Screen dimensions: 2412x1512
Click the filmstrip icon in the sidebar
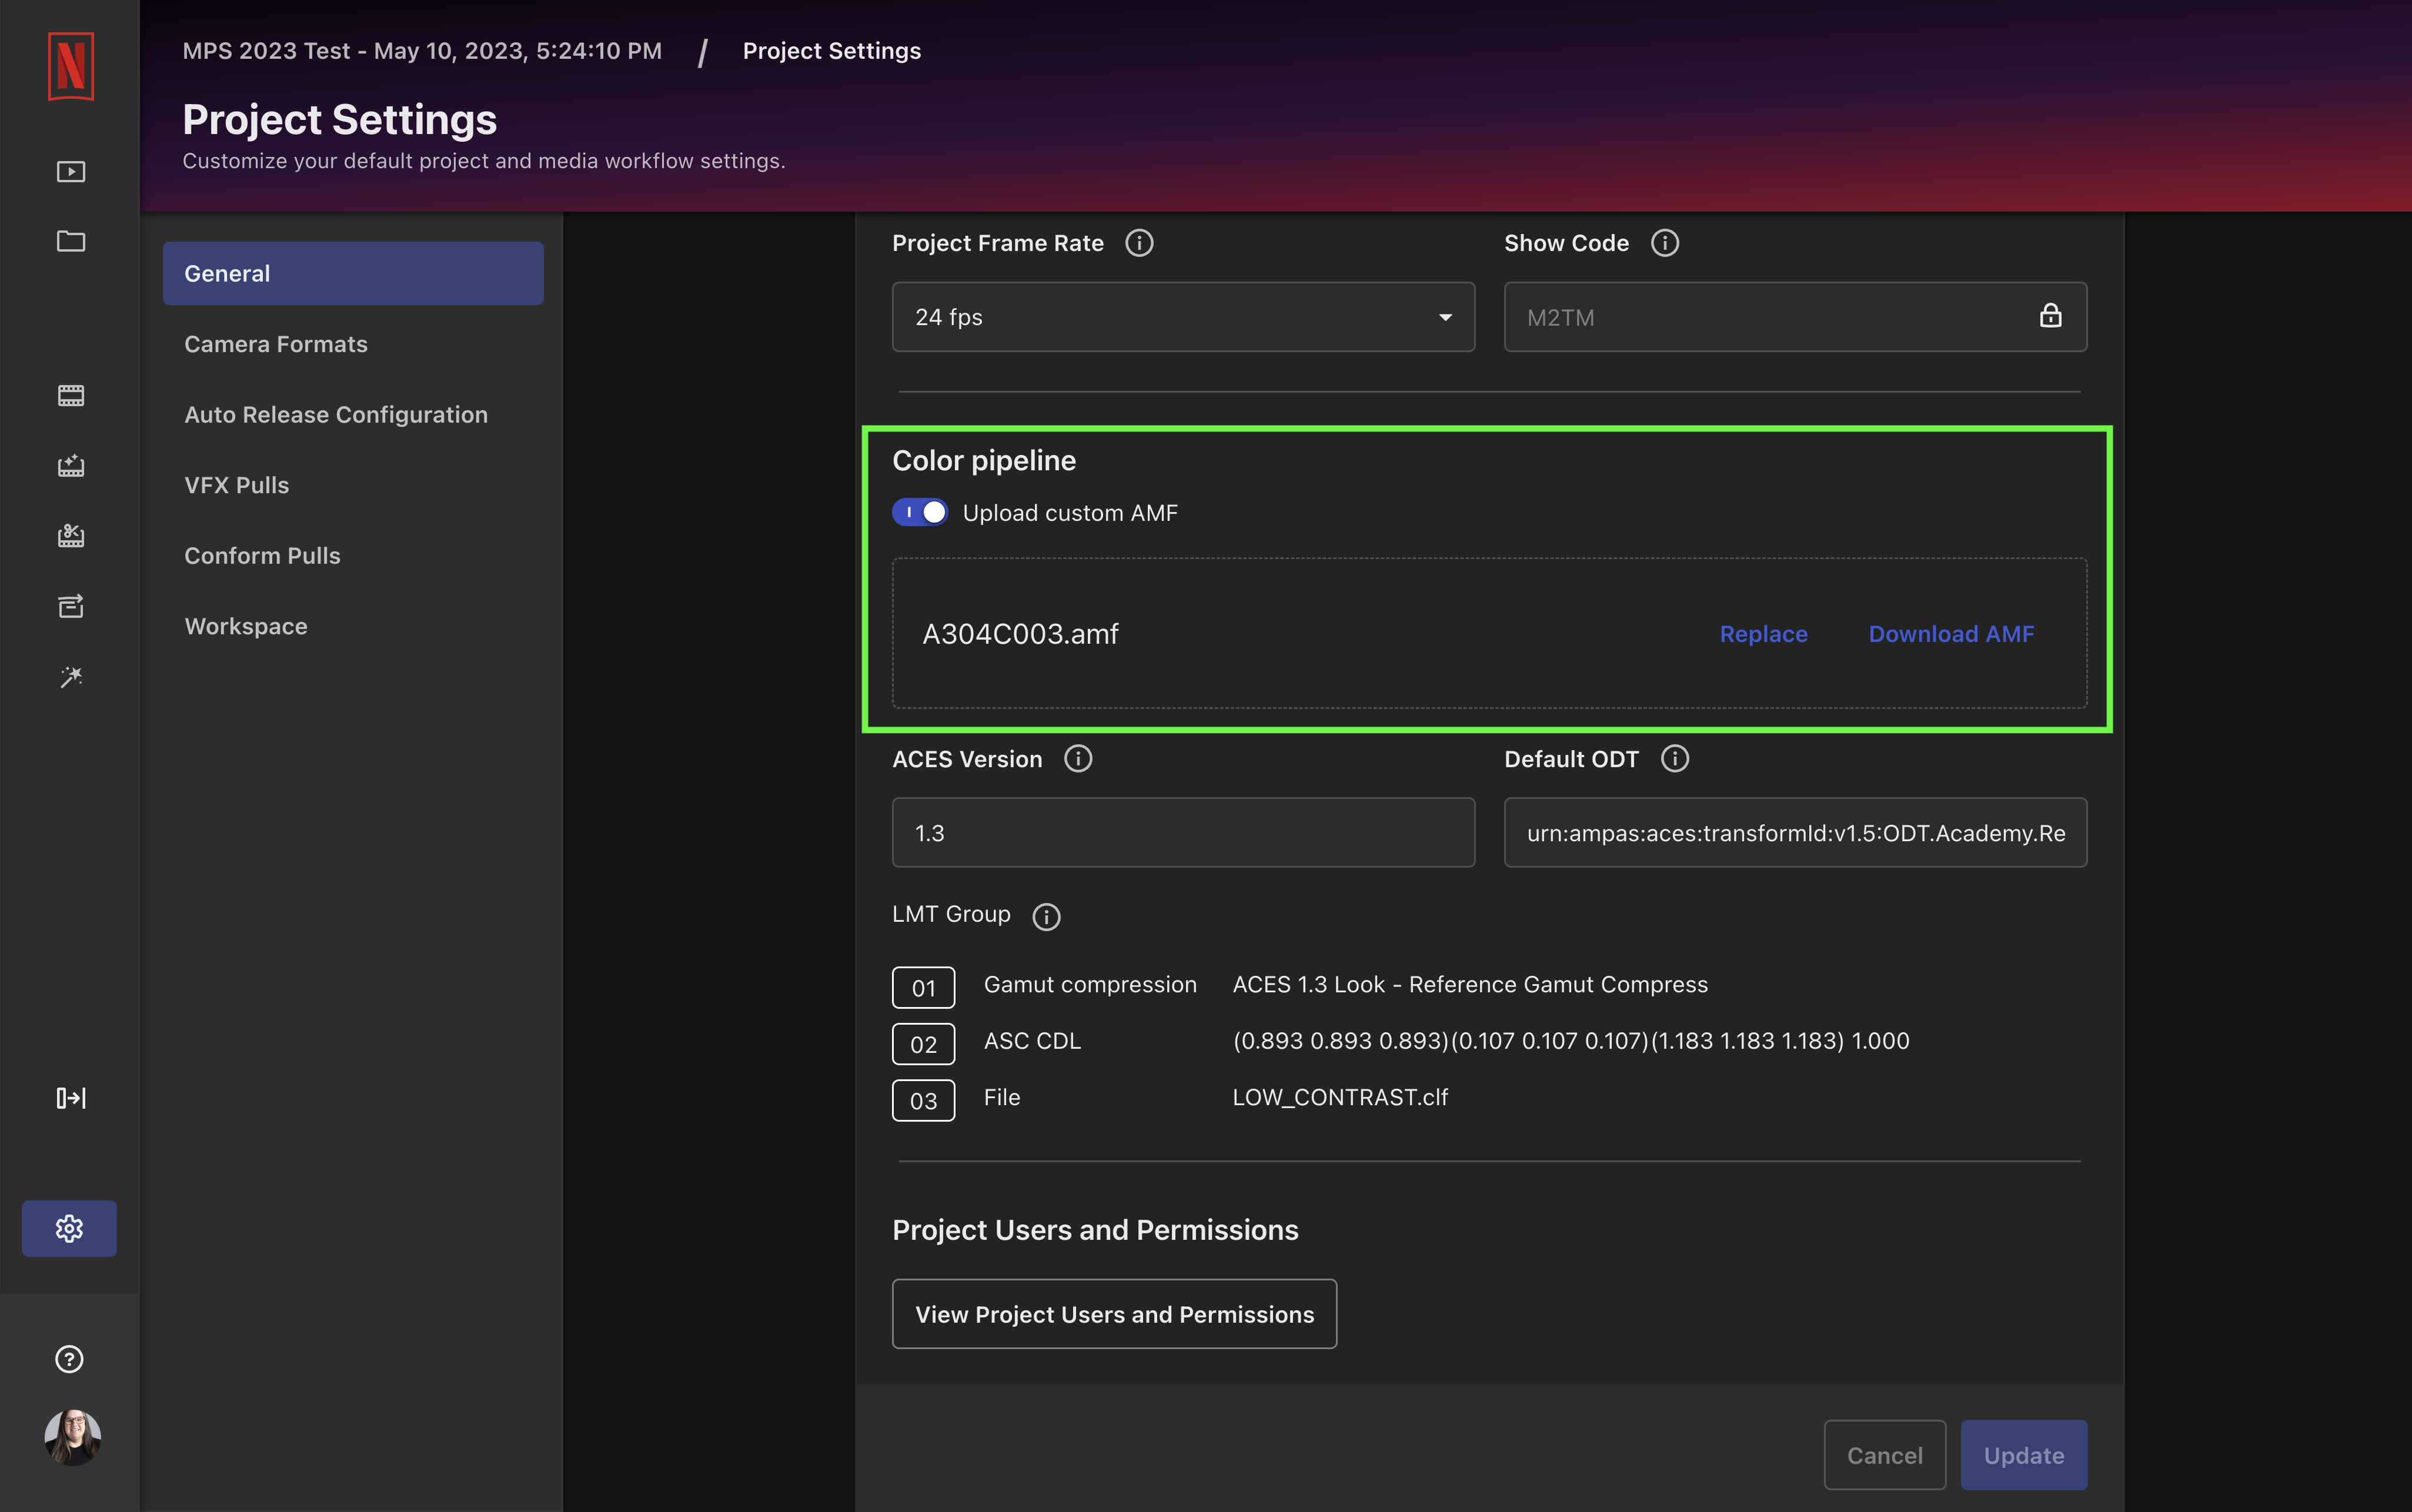pos(70,396)
